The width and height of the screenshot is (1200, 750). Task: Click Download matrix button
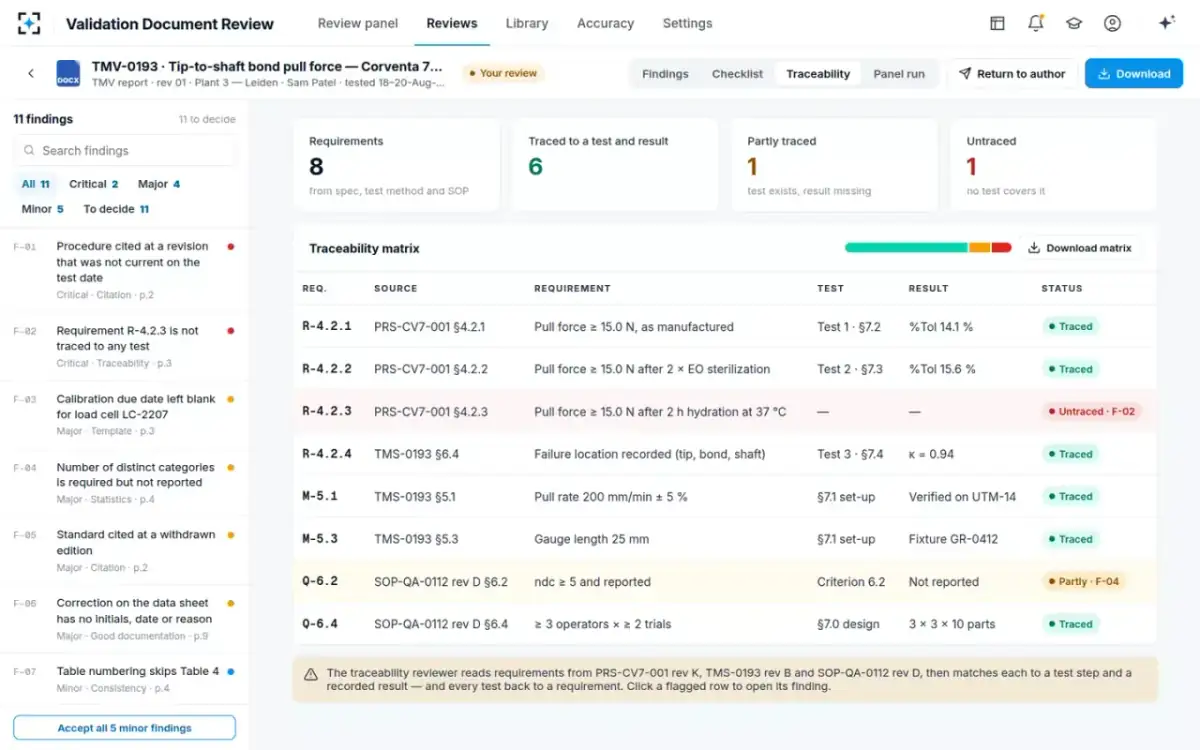(1080, 248)
